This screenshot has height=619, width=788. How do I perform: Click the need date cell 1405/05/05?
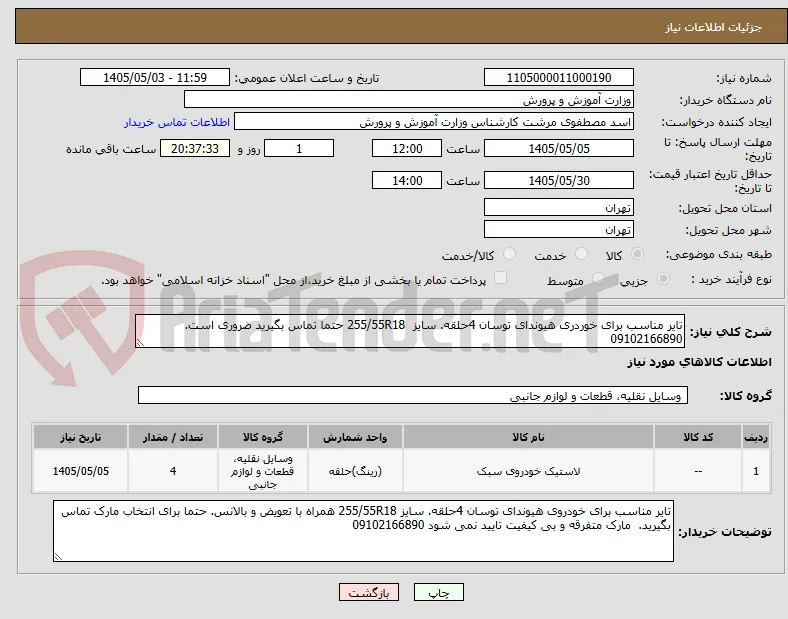click(x=80, y=471)
